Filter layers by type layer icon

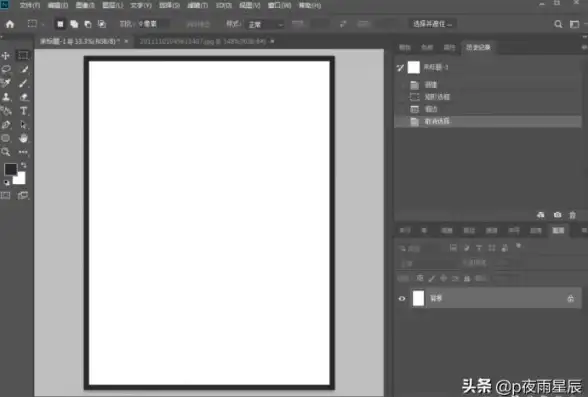[x=479, y=248]
